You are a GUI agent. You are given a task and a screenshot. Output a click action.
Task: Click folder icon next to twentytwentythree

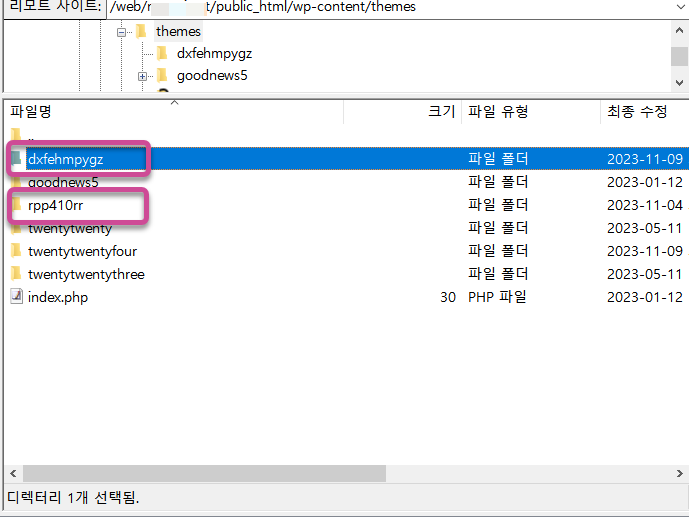(x=16, y=273)
